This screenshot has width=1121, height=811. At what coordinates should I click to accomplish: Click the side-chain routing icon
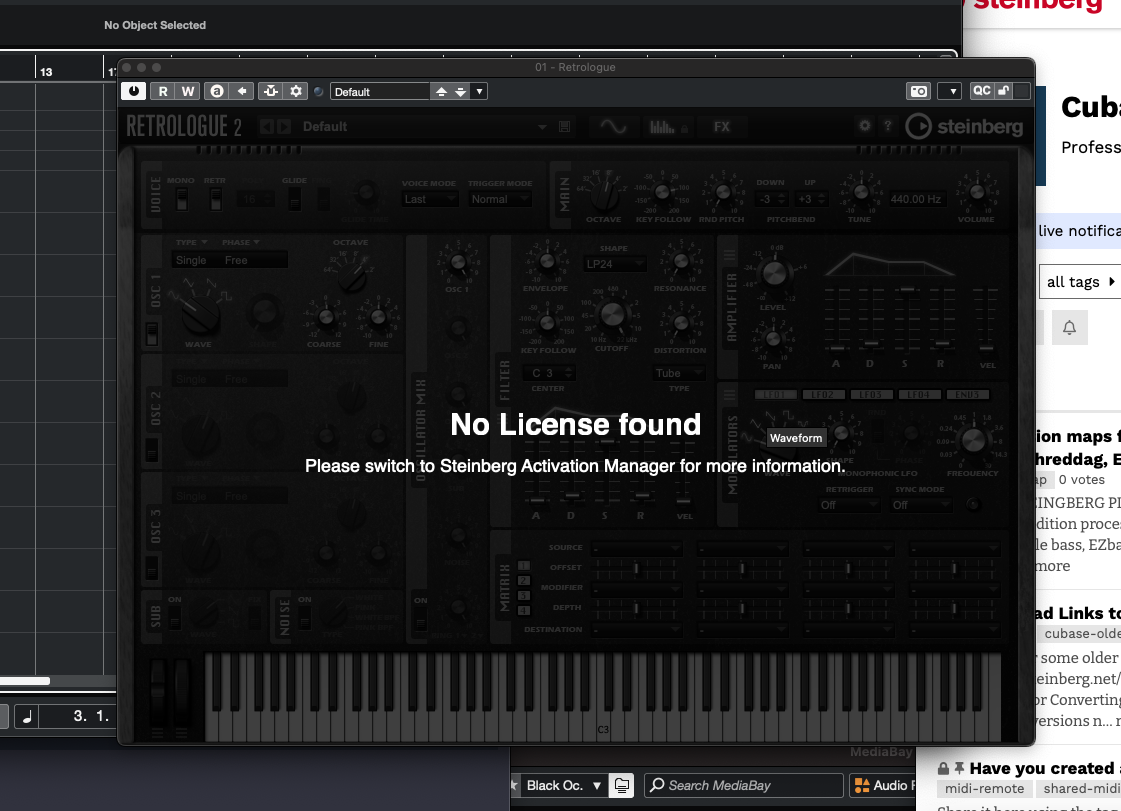270,91
